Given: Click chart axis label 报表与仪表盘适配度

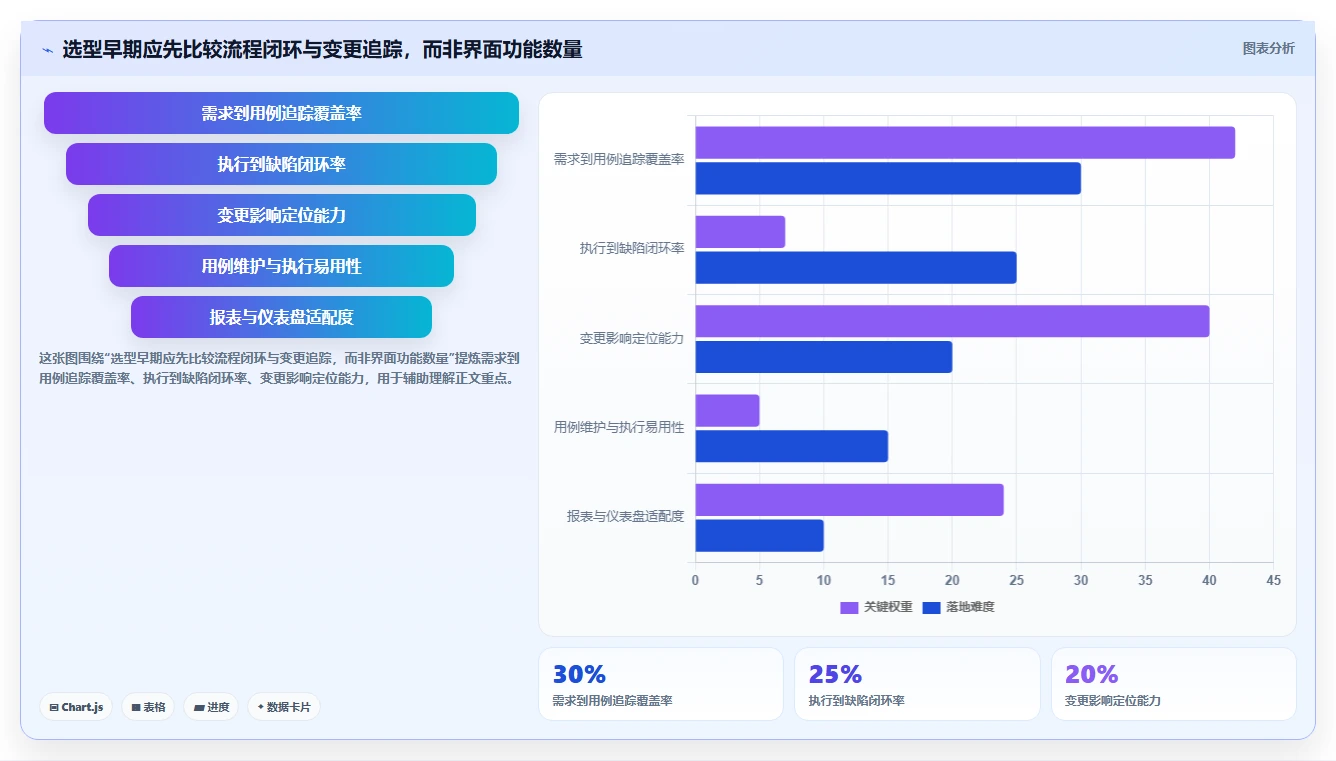Looking at the screenshot, I should pos(626,516).
